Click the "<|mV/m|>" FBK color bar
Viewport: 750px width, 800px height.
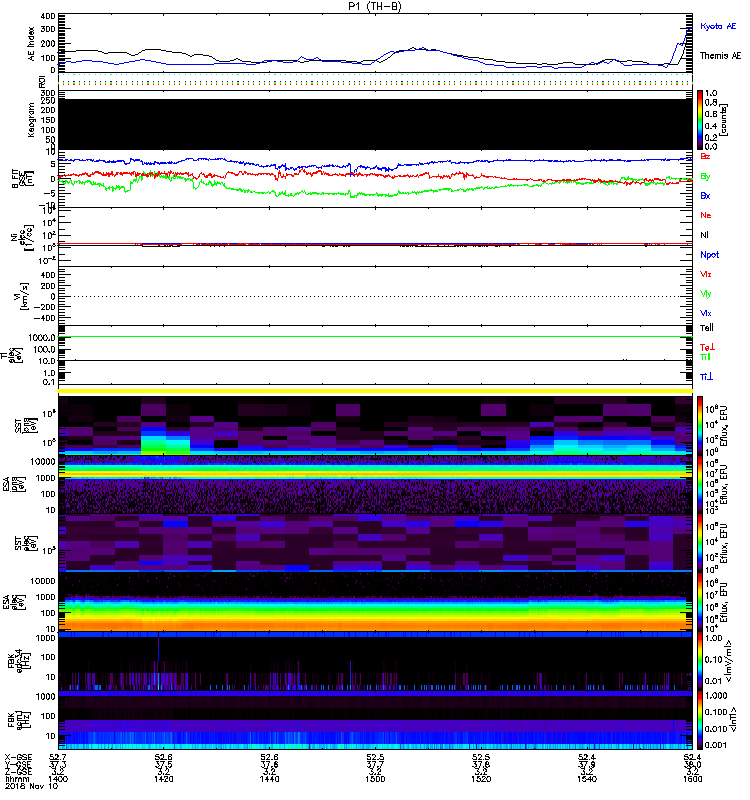coord(700,662)
